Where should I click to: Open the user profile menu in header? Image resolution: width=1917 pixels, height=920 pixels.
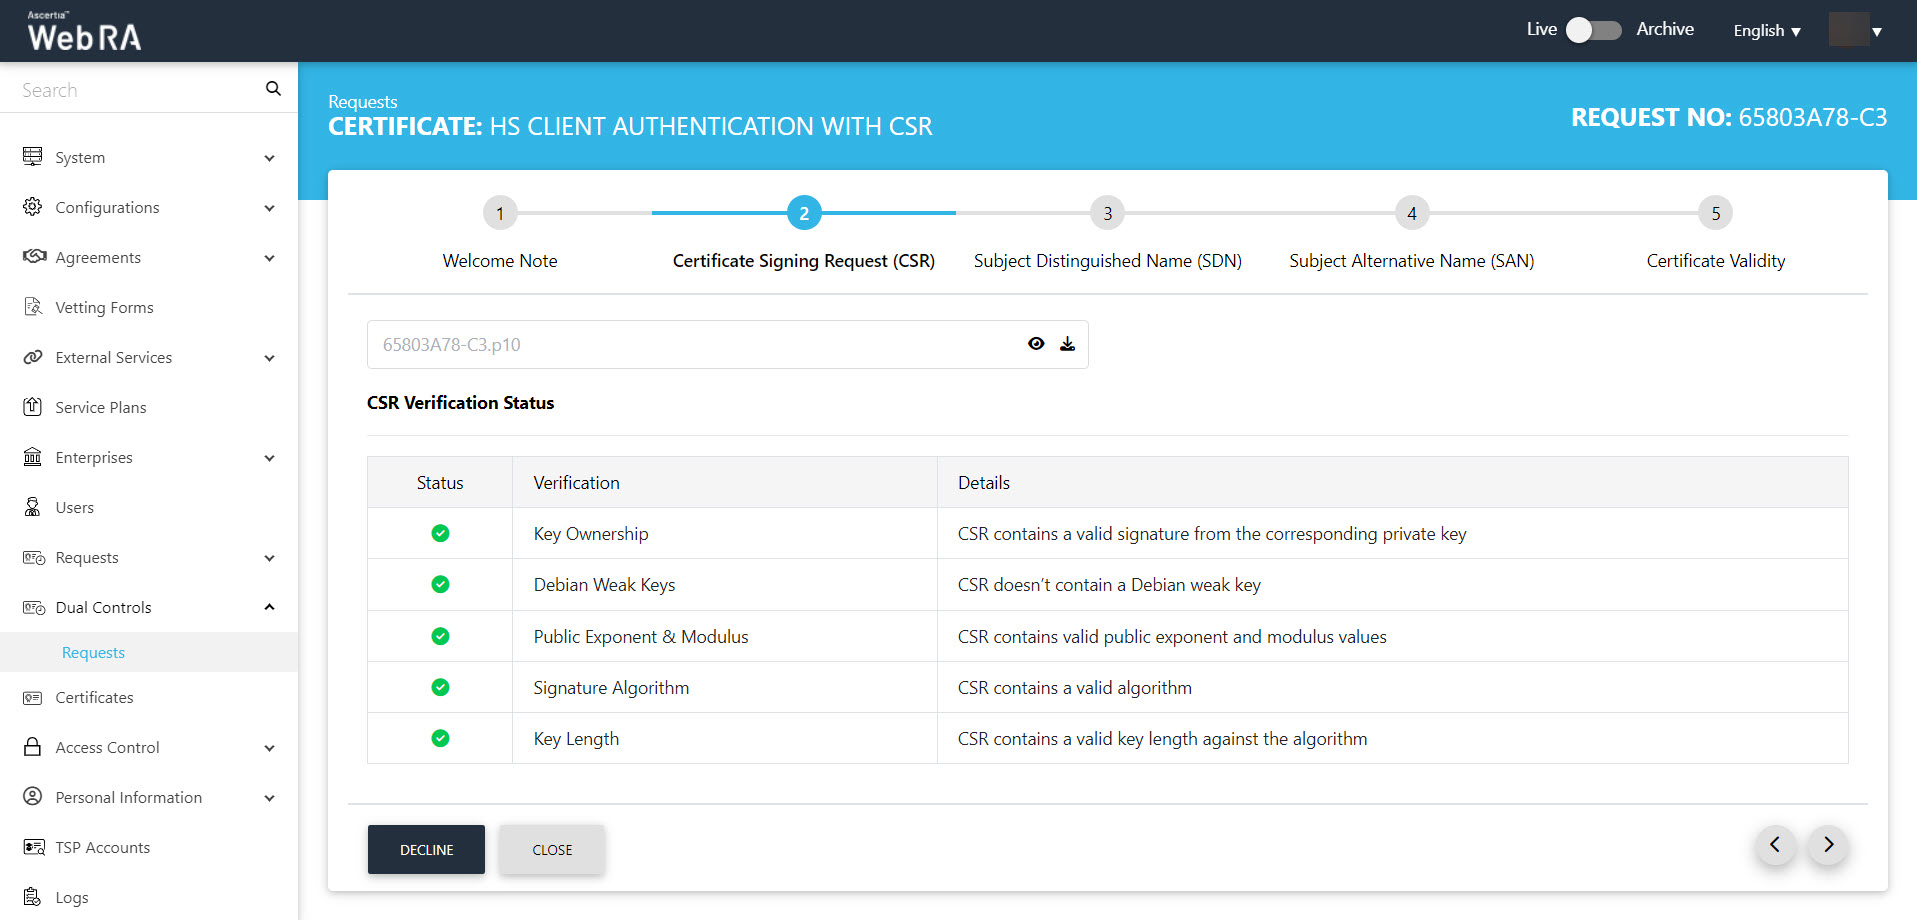1856,30
